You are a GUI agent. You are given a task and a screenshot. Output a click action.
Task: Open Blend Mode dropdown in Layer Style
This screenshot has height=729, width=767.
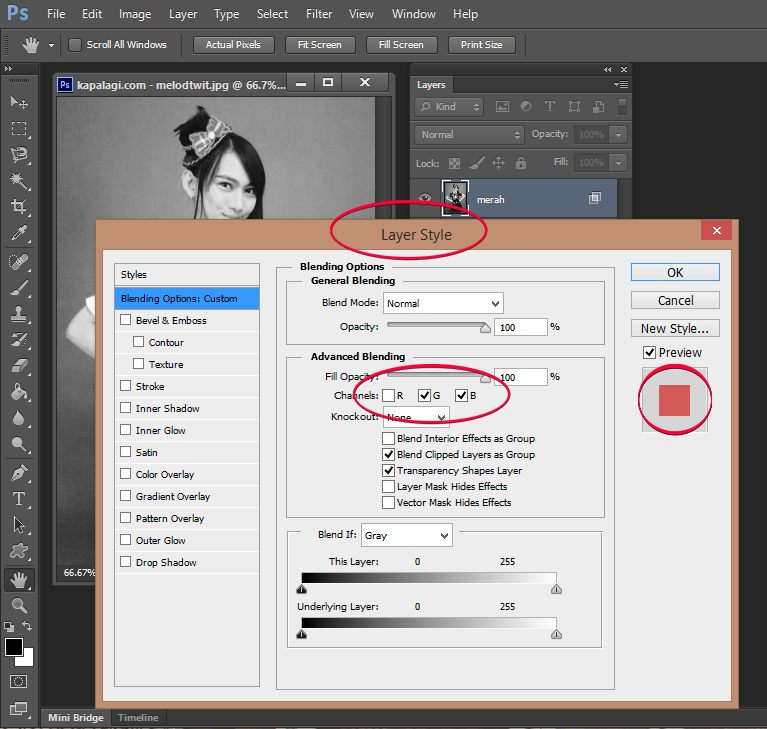pos(443,303)
